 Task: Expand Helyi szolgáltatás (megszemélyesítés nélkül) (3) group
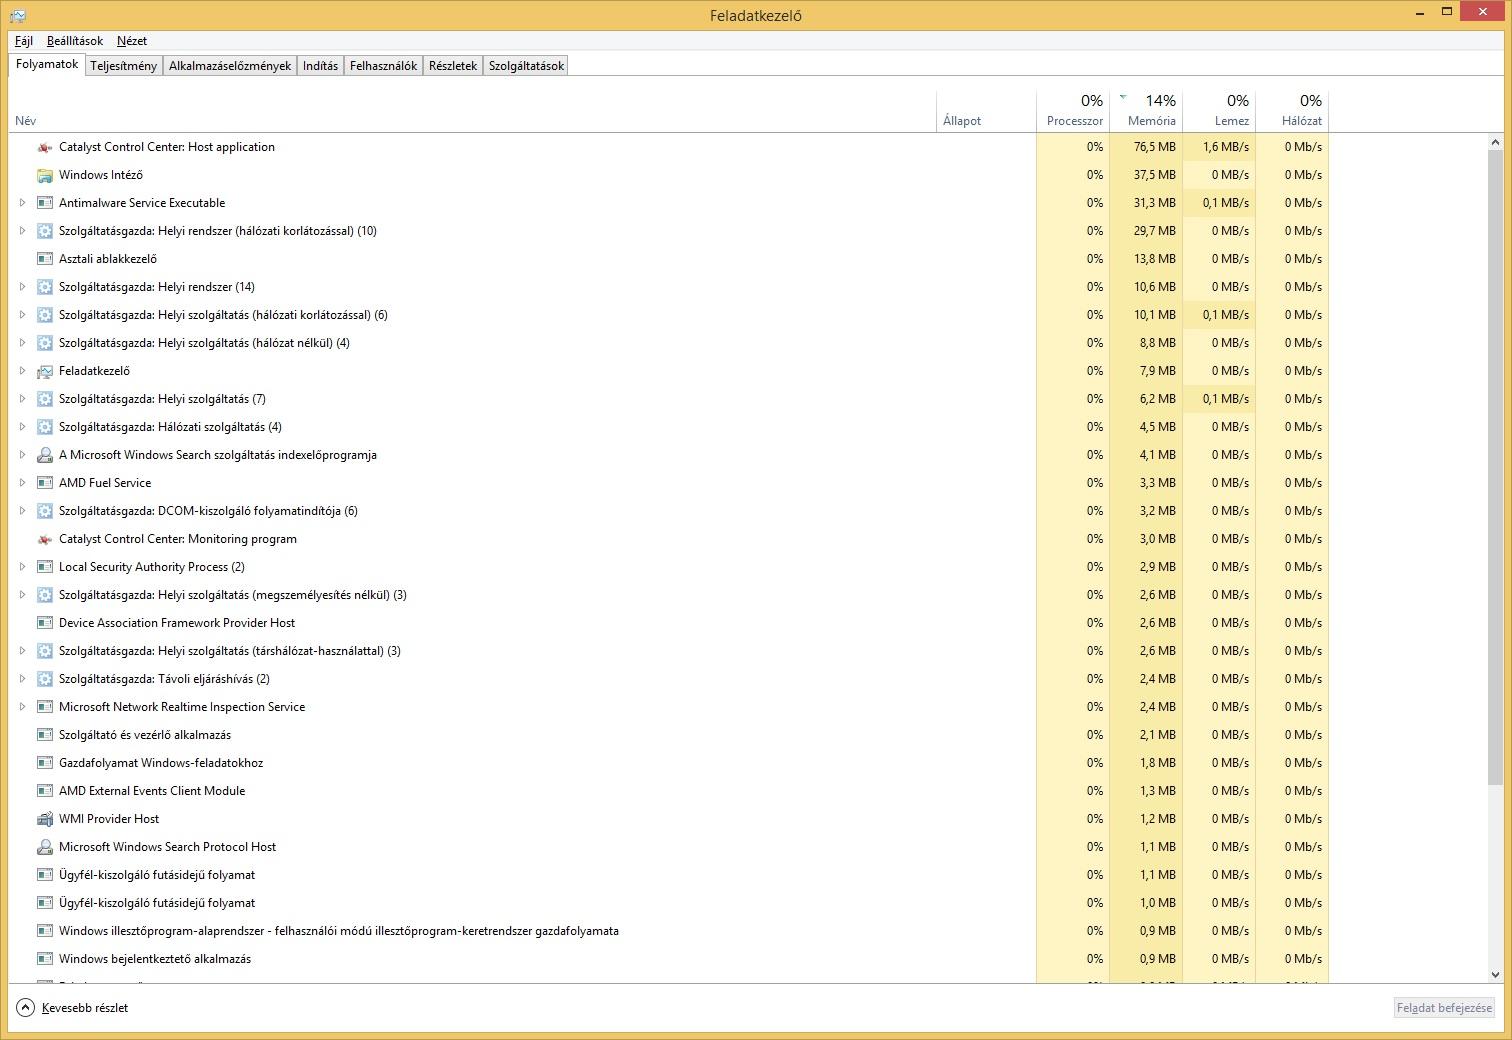tap(22, 595)
